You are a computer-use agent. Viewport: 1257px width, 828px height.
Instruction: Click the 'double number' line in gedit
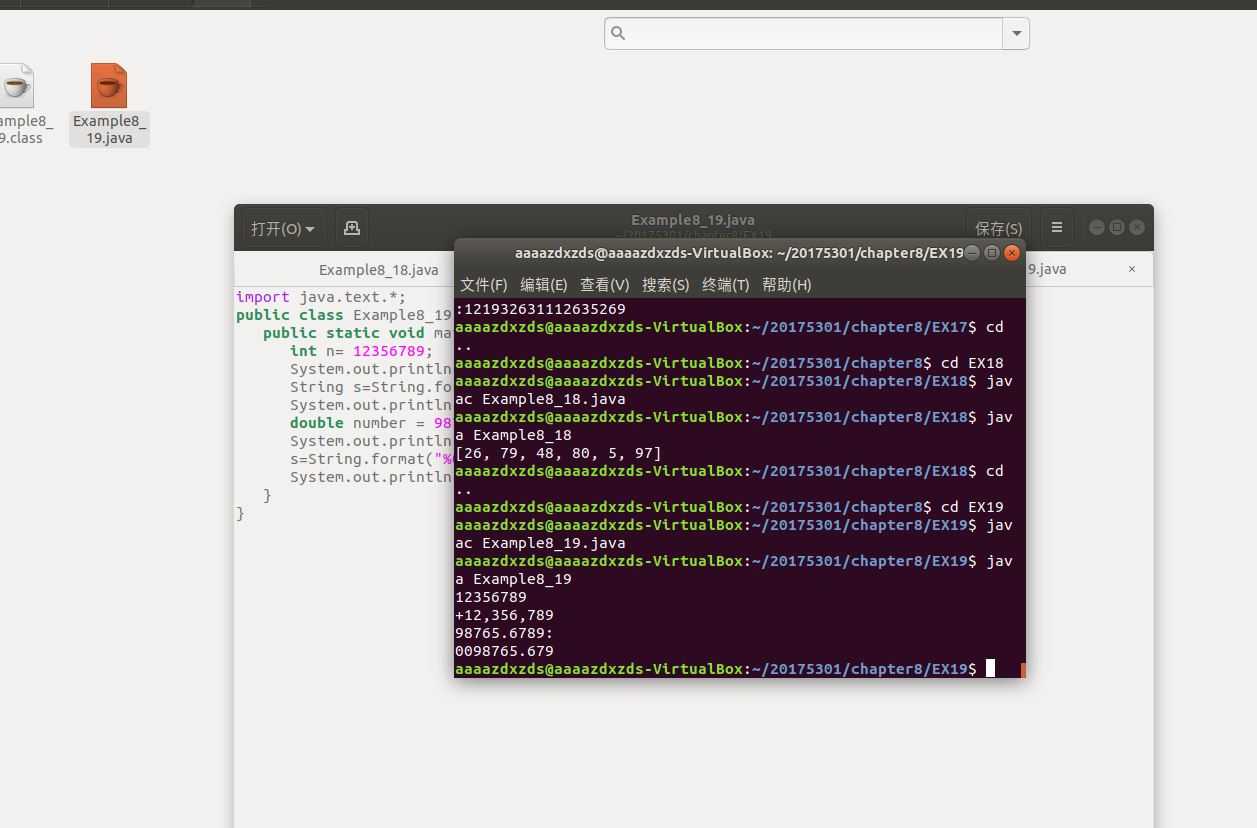371,423
